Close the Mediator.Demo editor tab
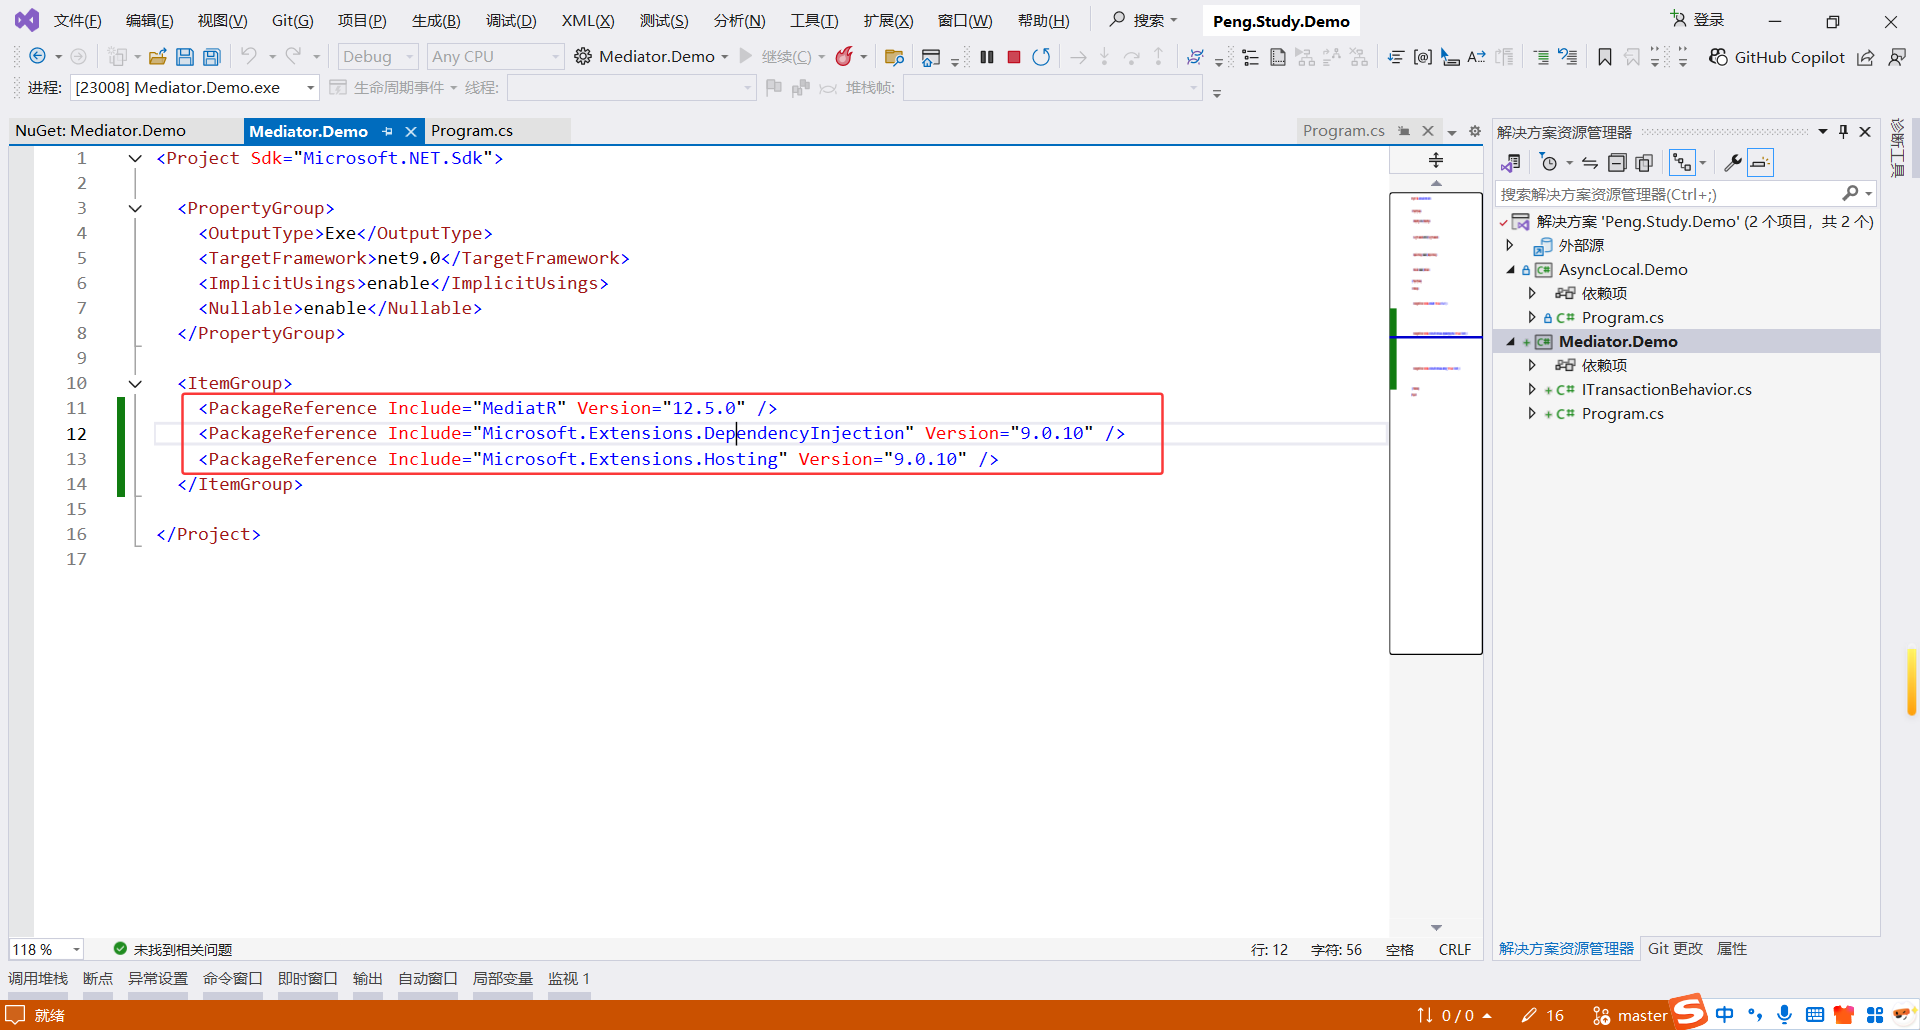Screen dimensions: 1920x1030 pos(411,131)
